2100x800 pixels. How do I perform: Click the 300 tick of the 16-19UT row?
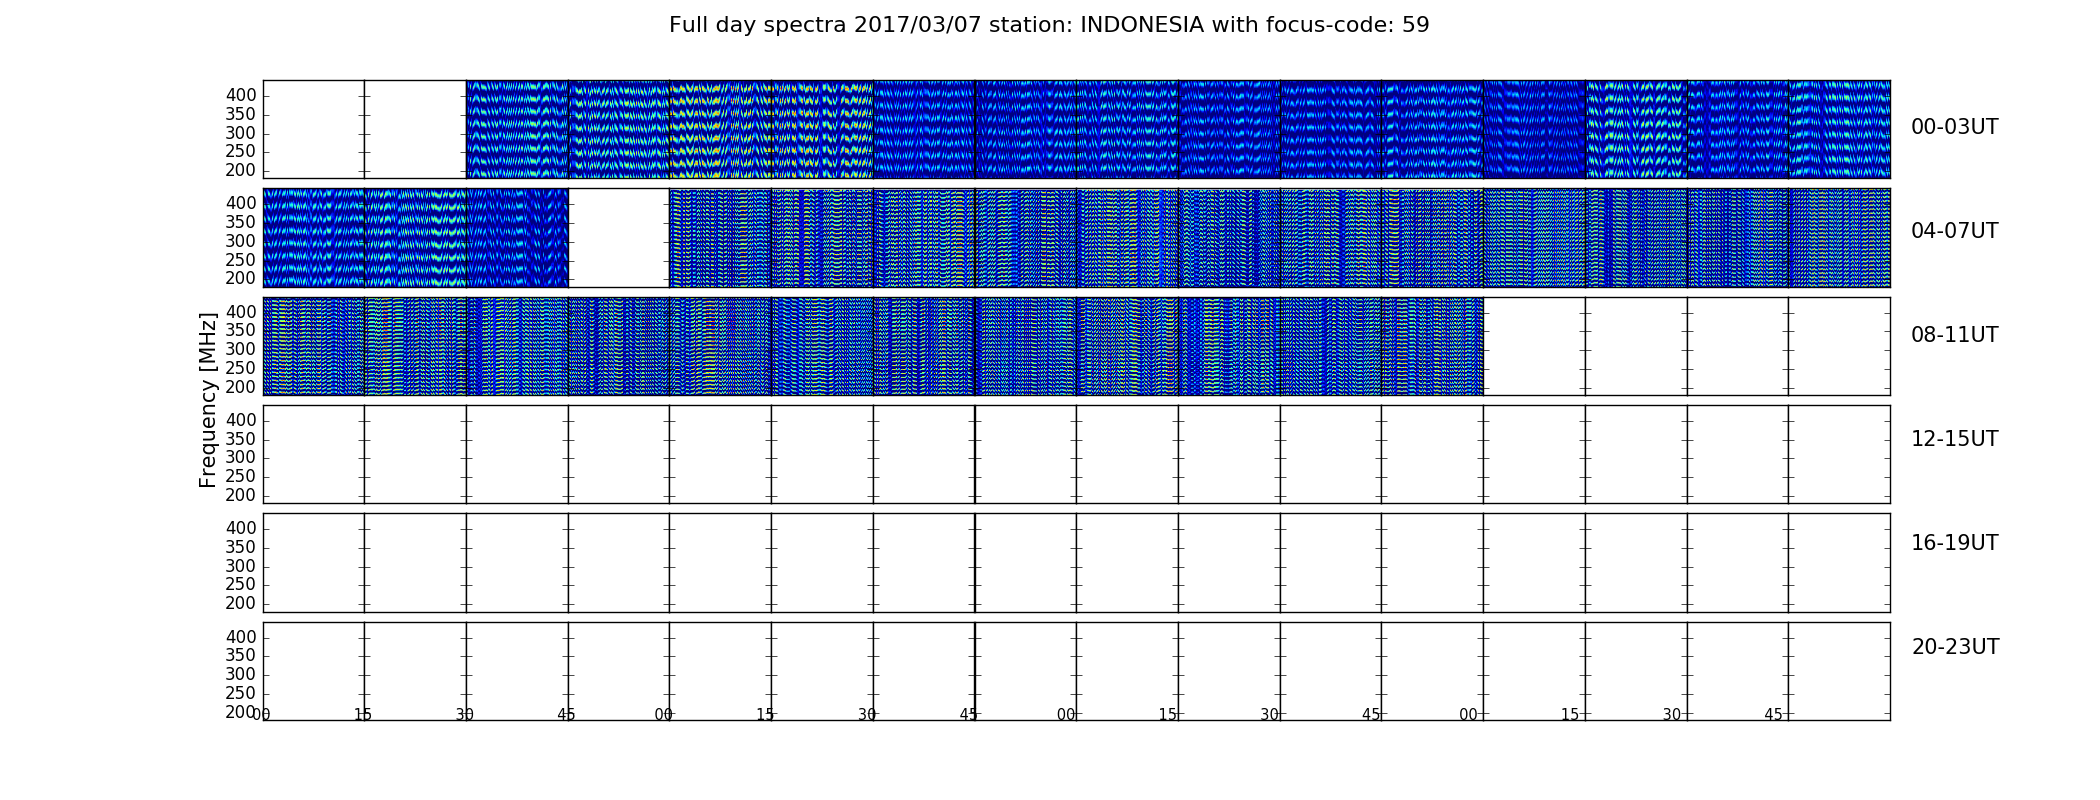pyautogui.click(x=241, y=566)
